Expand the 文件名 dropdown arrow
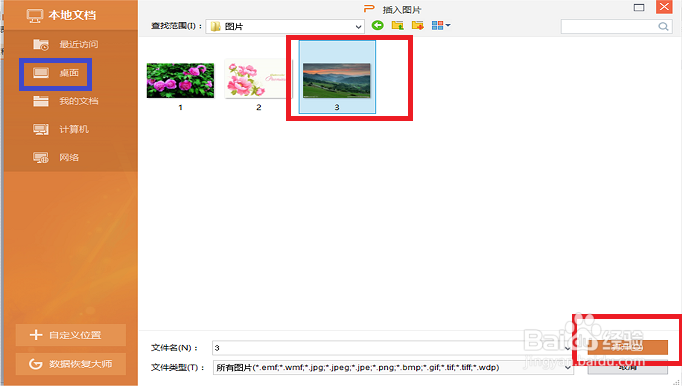This screenshot has width=682, height=386. coord(568,348)
